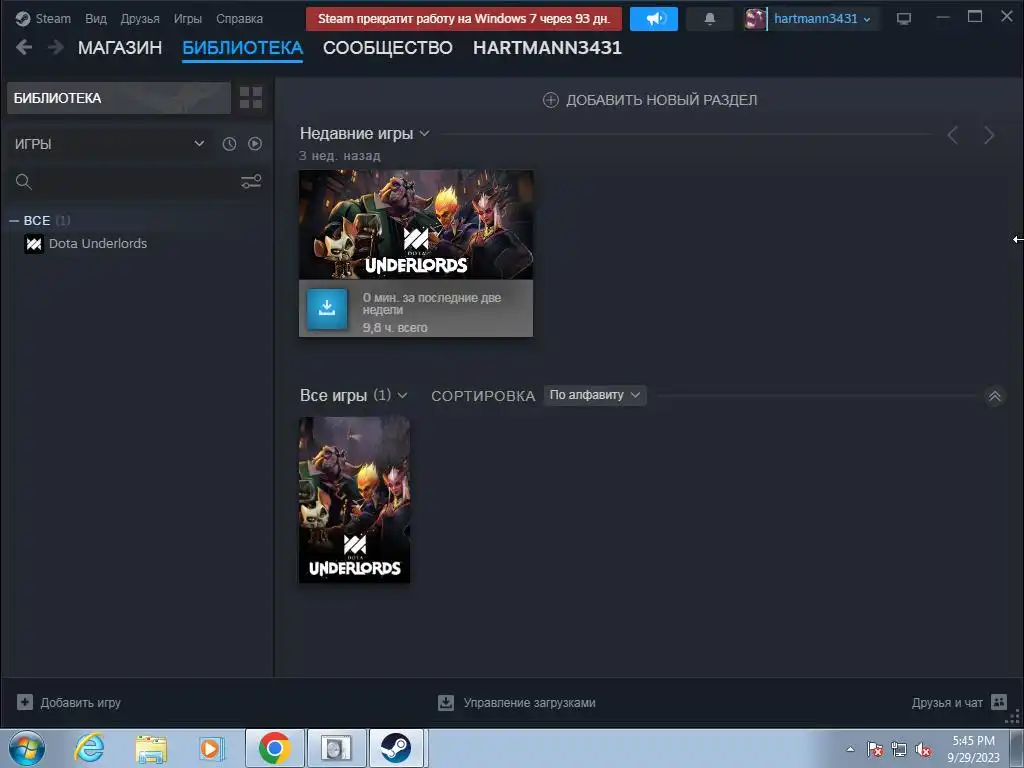Click the blue download button for Underlords

[x=327, y=308]
